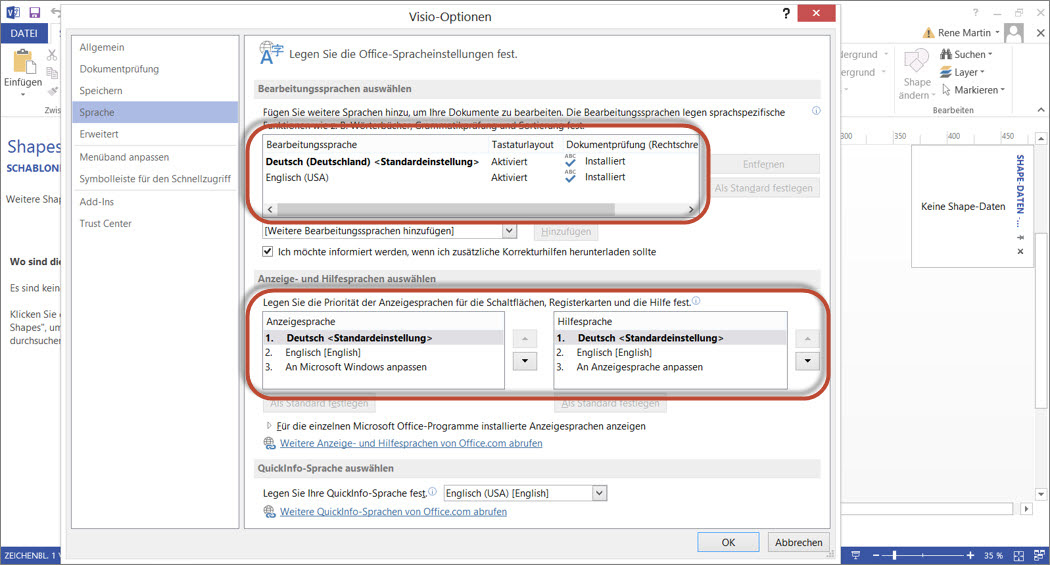Select An Microsoft Windows anpassen entry
Image resolution: width=1050 pixels, height=565 pixels.
click(x=383, y=368)
